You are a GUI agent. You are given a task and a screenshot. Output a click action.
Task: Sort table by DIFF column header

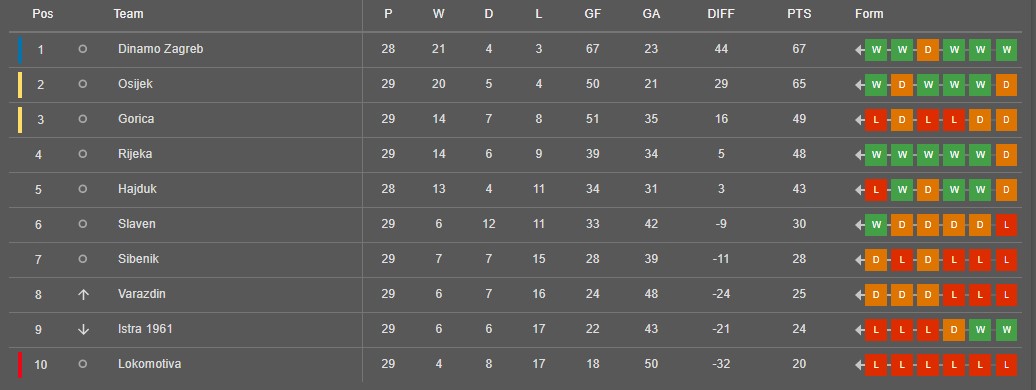pos(721,14)
